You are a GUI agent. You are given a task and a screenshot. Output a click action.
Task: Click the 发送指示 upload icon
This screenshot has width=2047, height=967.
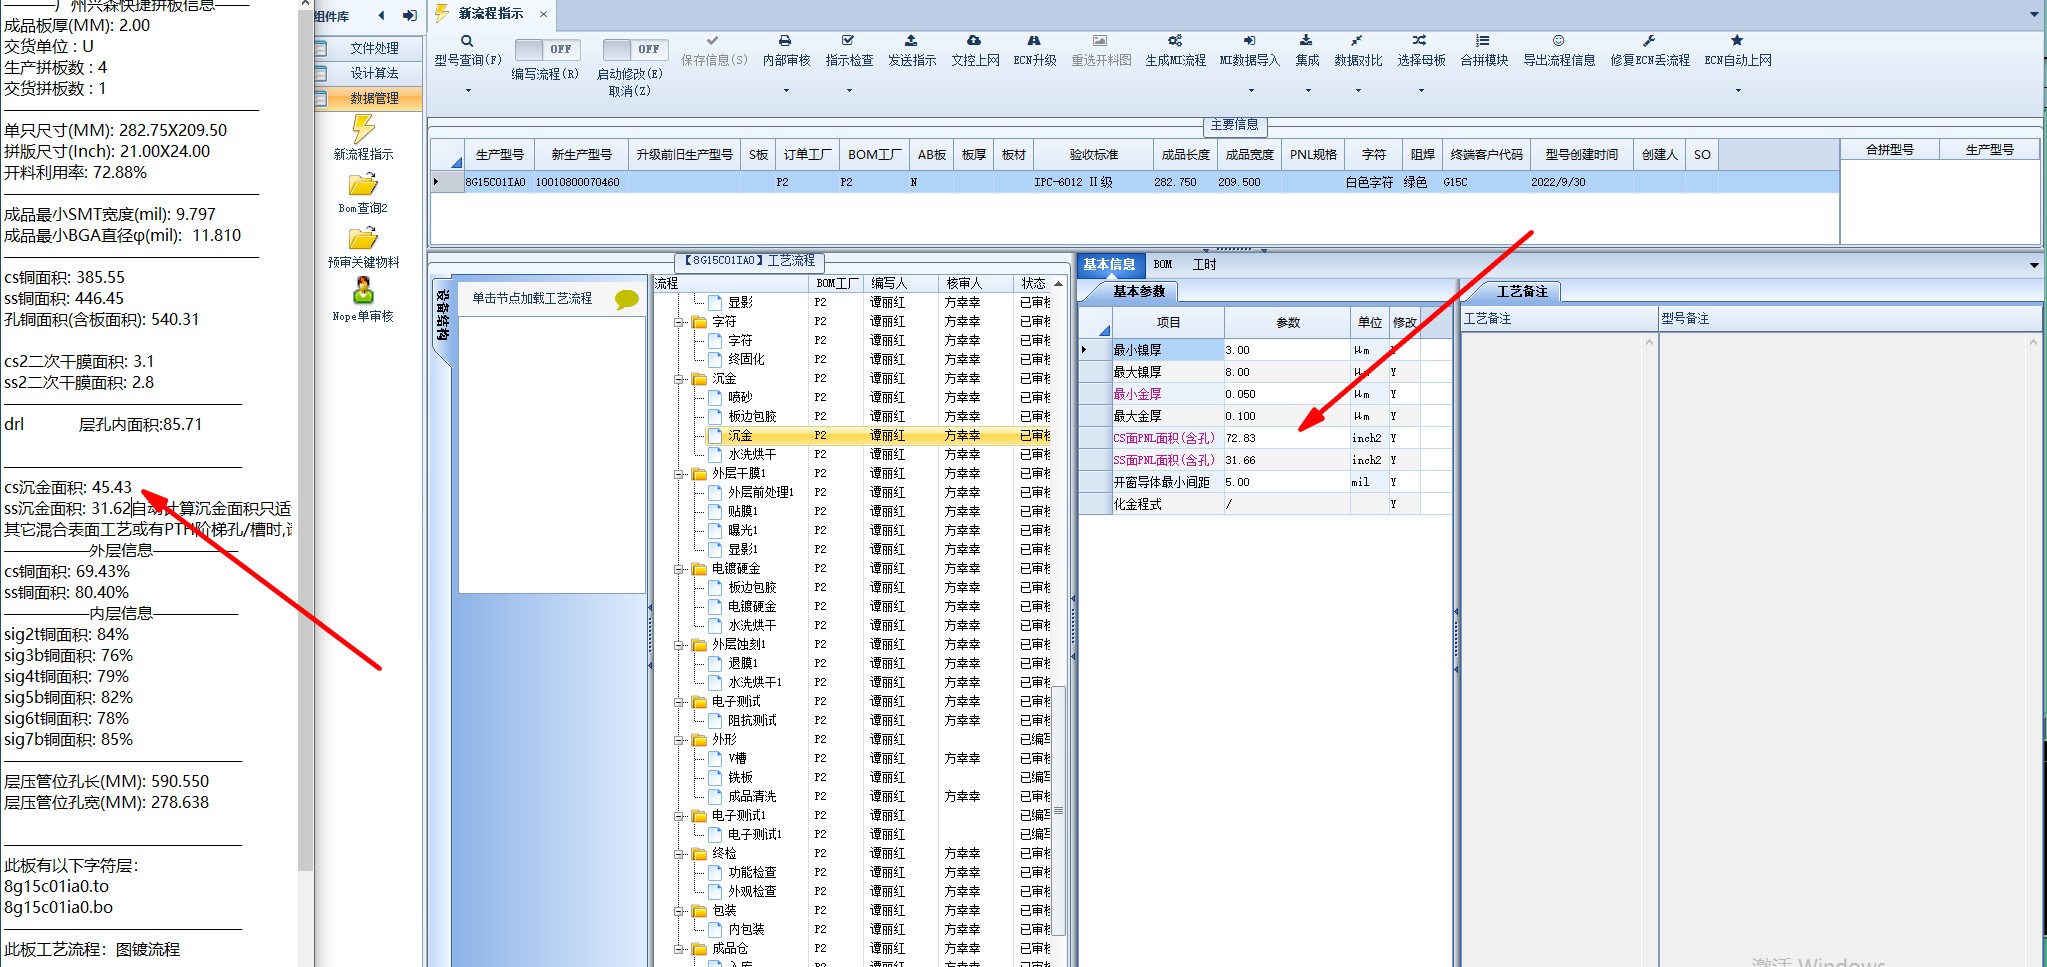pyautogui.click(x=911, y=41)
